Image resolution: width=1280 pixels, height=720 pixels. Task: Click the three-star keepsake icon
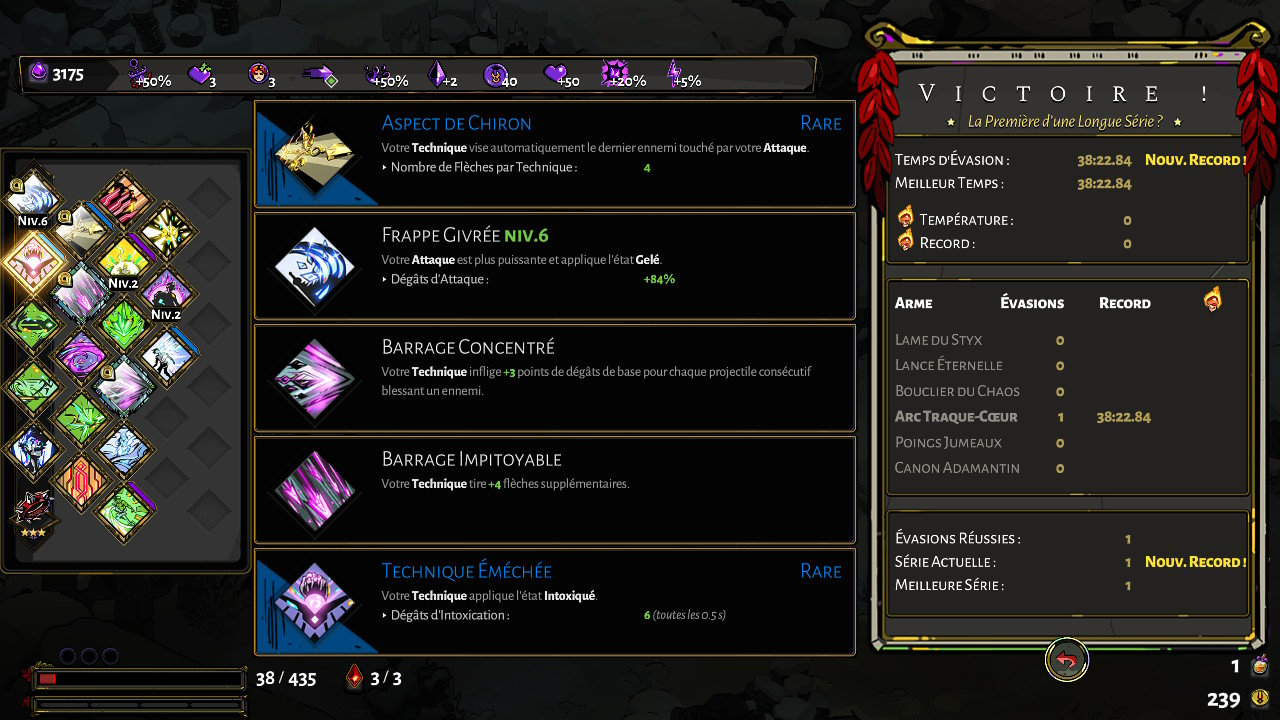(32, 512)
